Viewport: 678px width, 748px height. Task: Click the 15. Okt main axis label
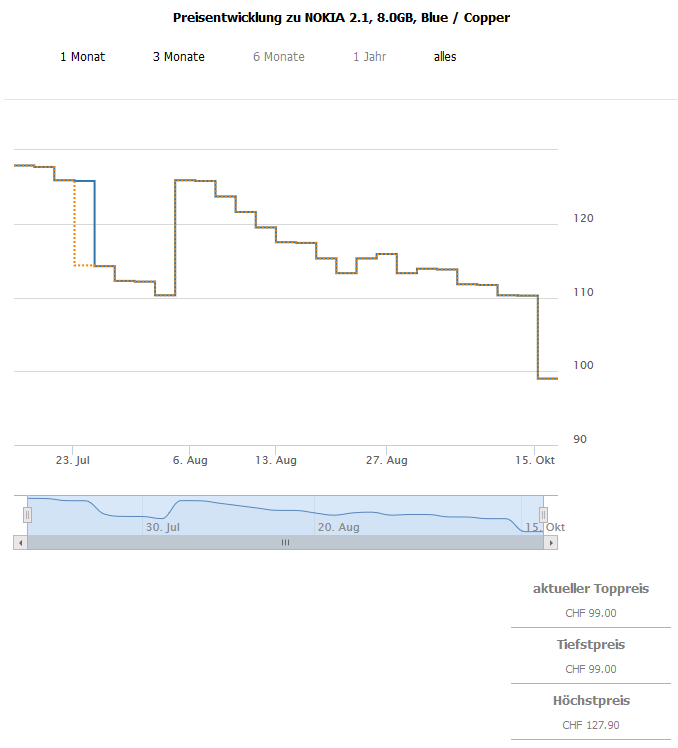point(535,460)
